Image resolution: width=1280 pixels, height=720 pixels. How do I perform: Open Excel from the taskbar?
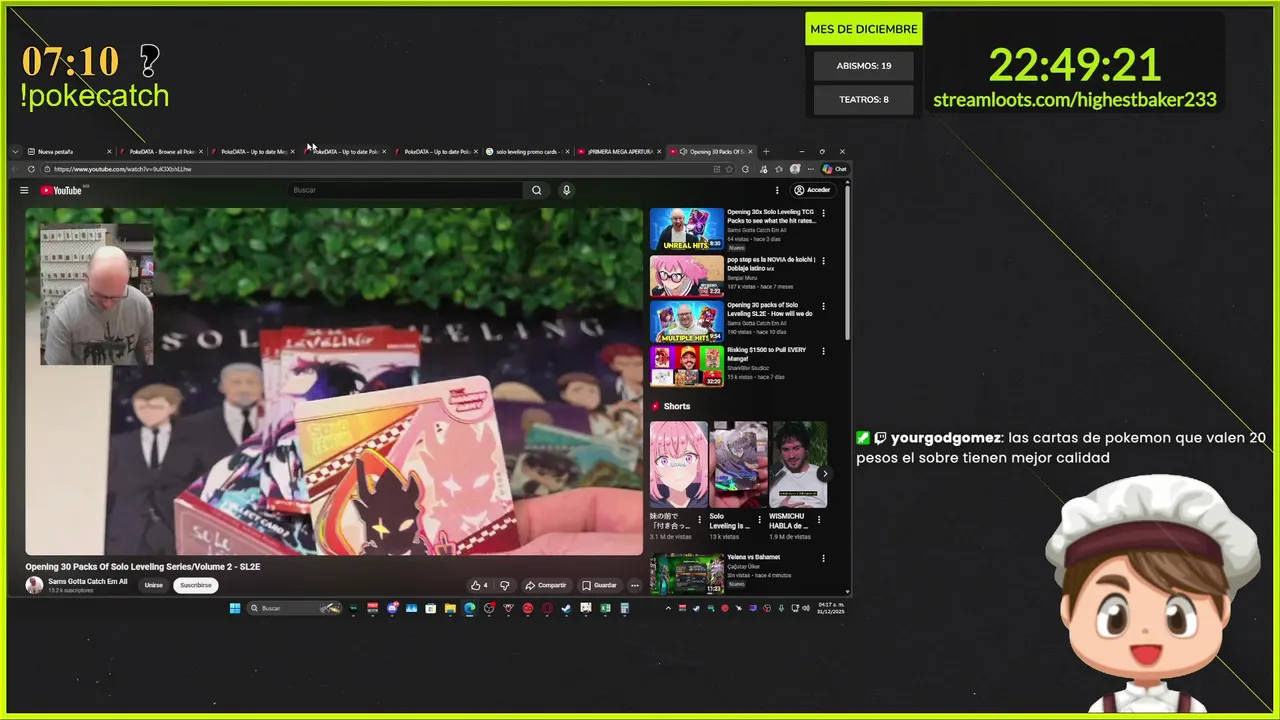point(605,608)
